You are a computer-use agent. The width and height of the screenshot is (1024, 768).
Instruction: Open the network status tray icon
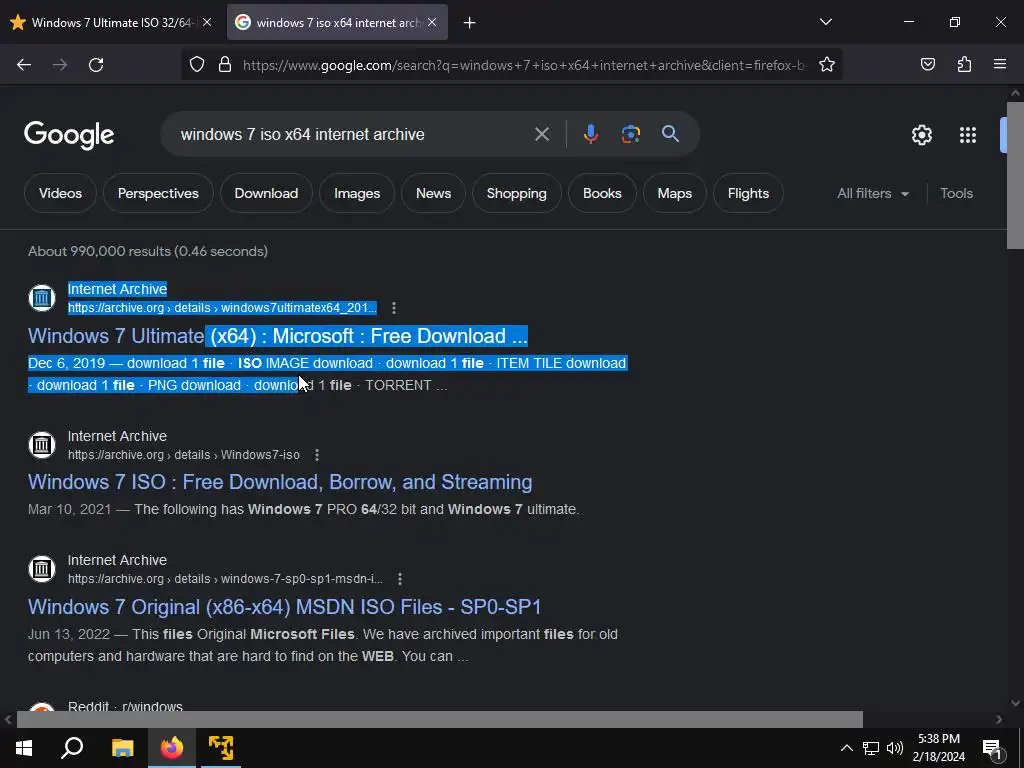click(x=871, y=748)
